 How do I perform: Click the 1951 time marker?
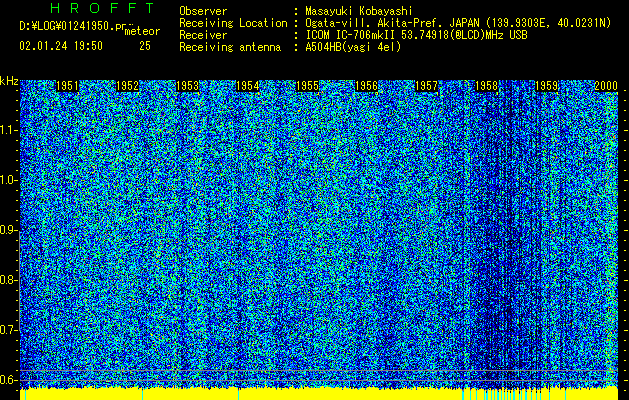point(67,86)
